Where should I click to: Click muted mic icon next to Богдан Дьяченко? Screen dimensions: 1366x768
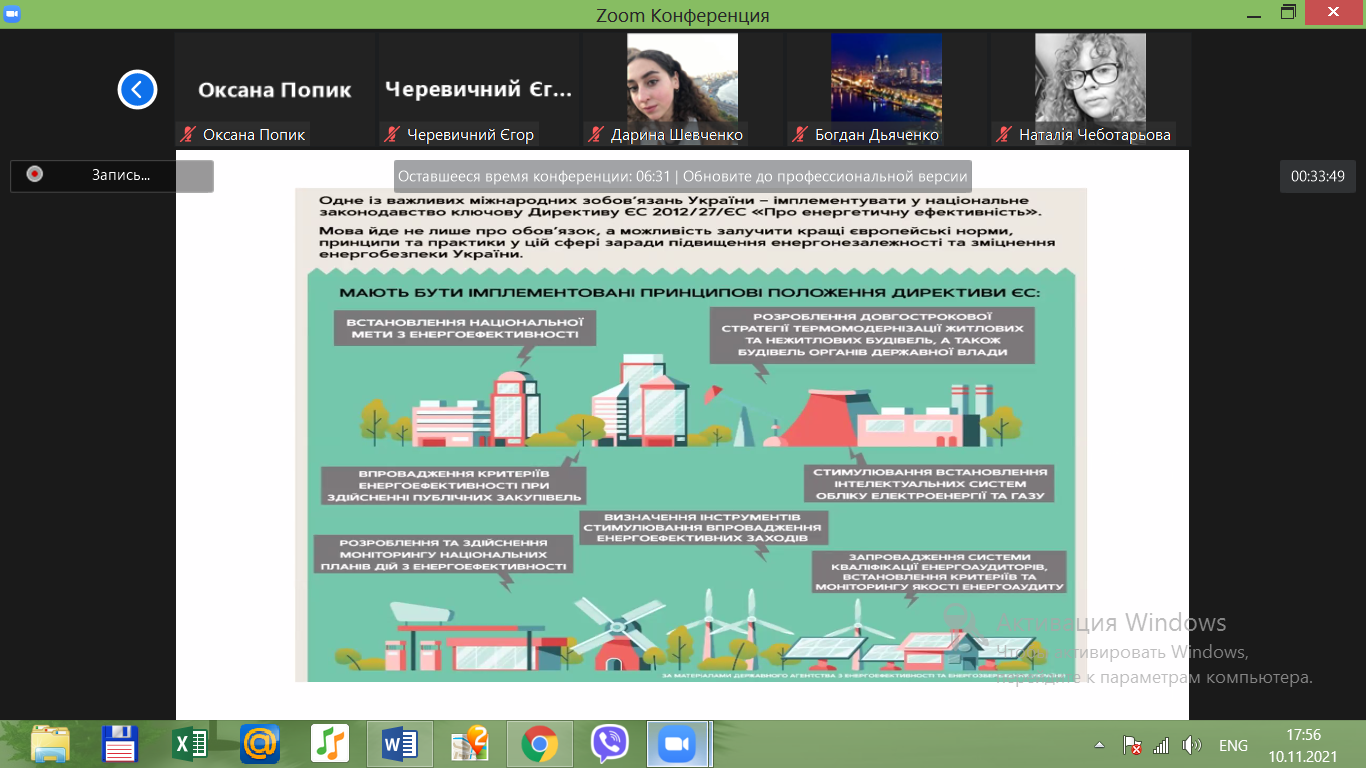[799, 134]
